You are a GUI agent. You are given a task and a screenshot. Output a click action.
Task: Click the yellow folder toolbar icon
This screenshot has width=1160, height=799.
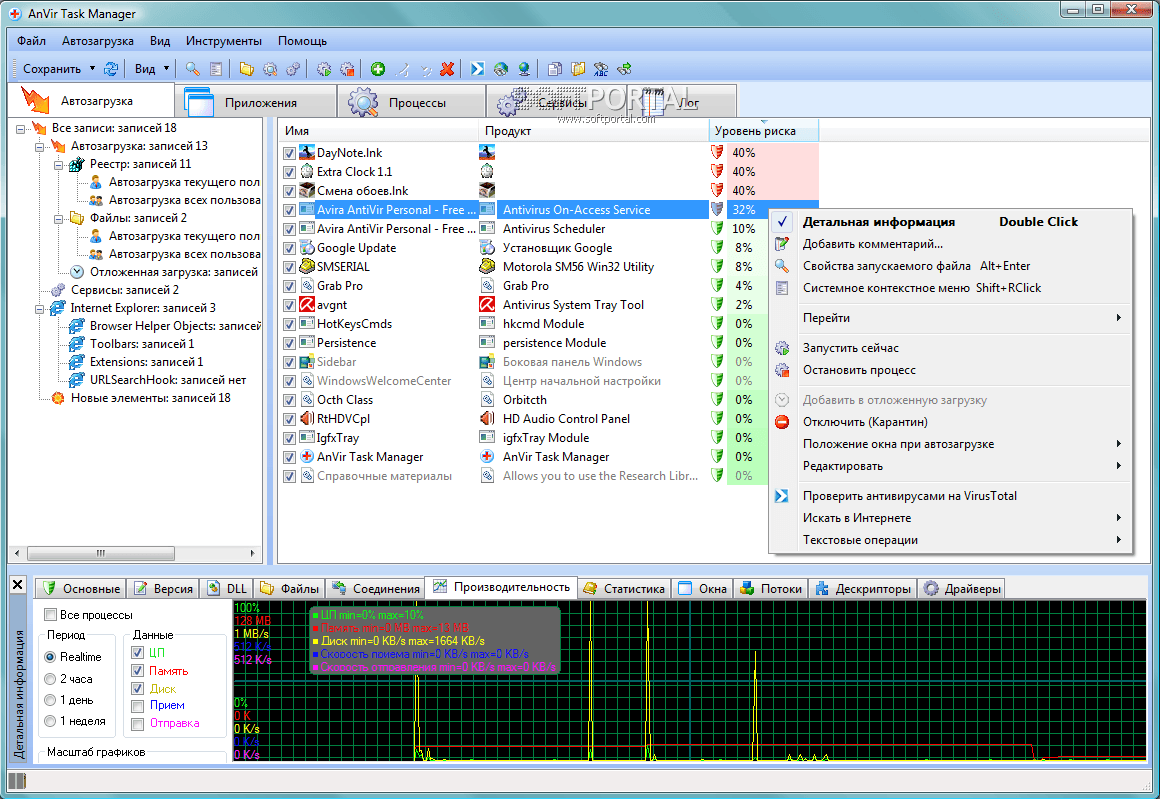coord(246,69)
